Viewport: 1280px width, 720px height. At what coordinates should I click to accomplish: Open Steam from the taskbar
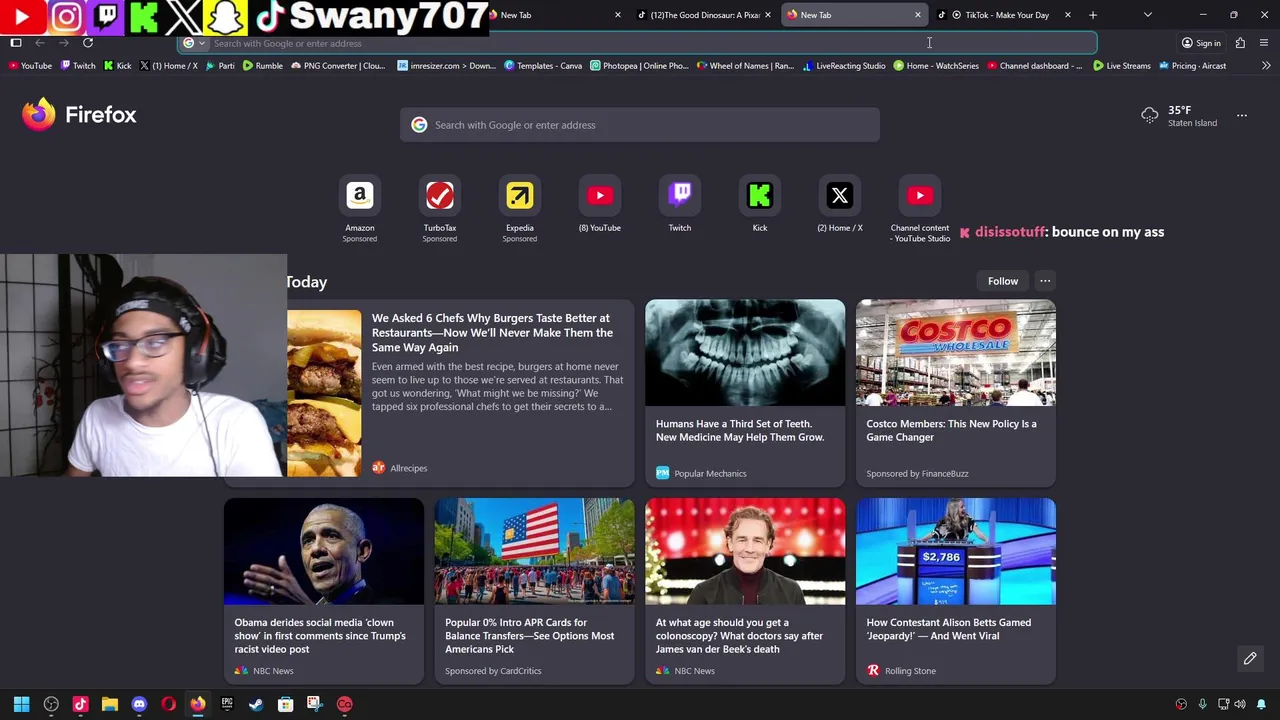(x=256, y=704)
